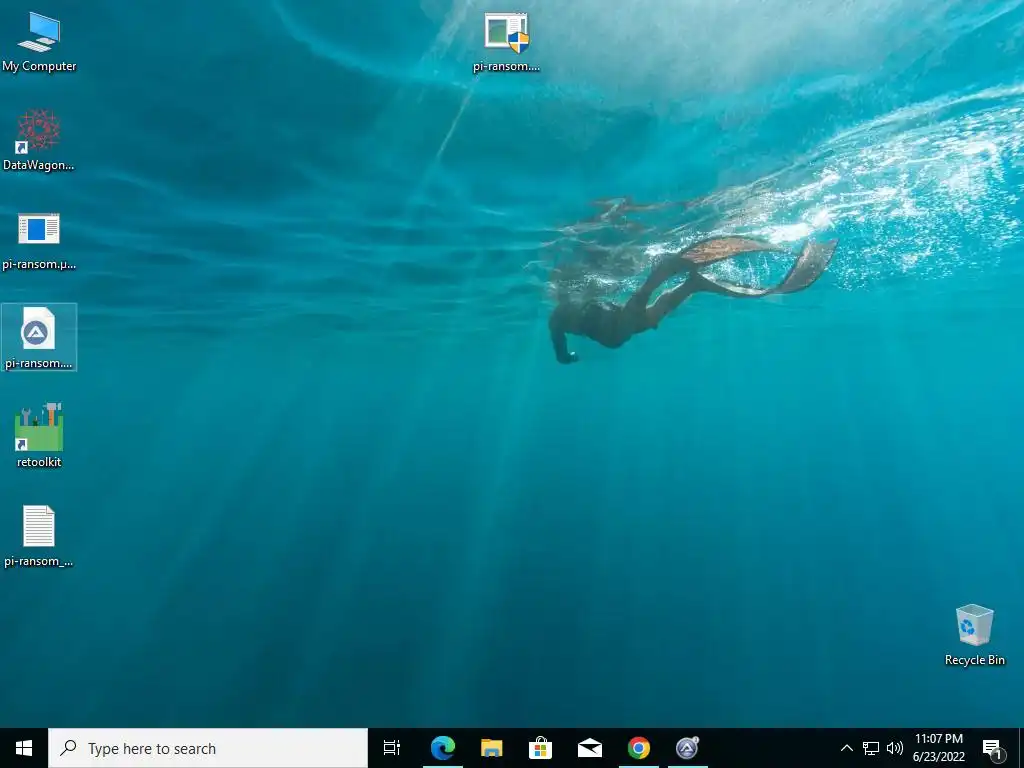Open the clock showing 11:07 PM

[938, 748]
